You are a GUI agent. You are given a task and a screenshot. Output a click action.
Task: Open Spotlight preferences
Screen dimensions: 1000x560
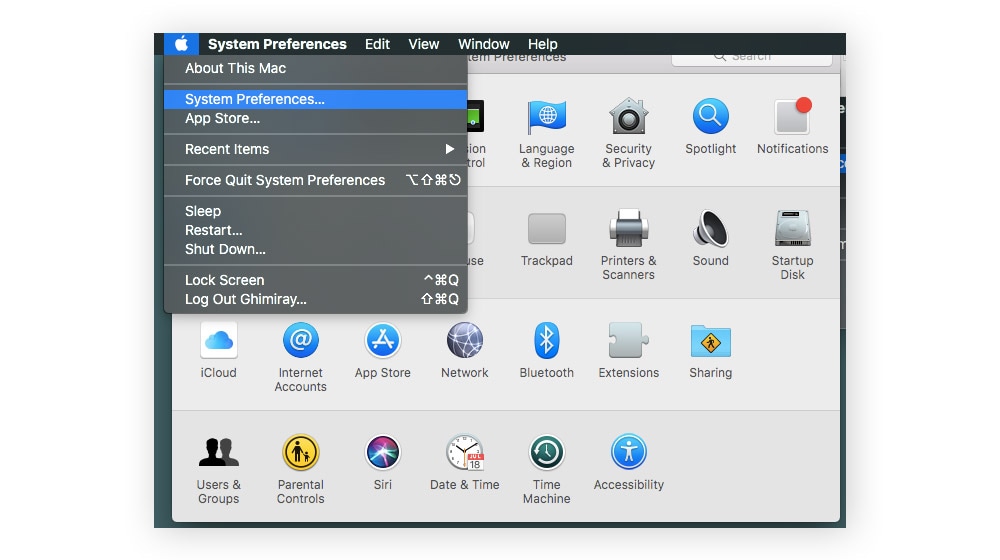click(x=710, y=126)
